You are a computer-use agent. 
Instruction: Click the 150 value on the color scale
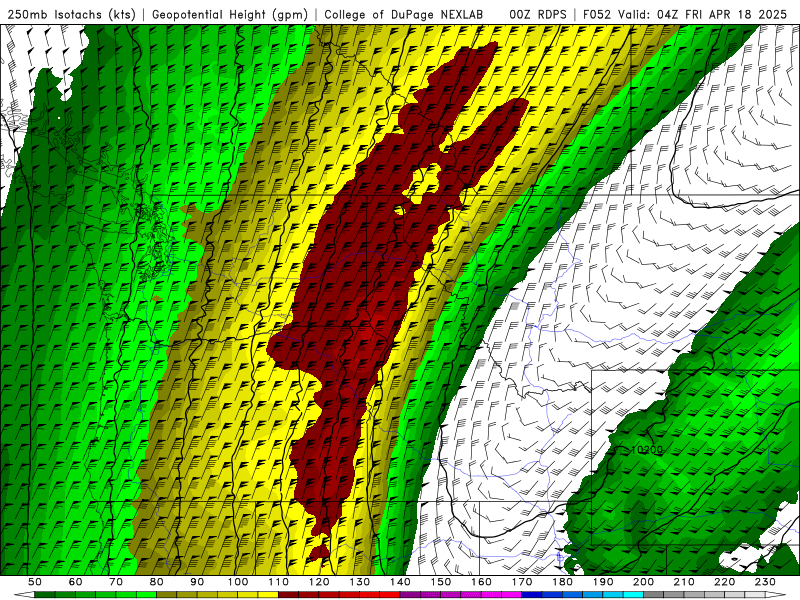pyautogui.click(x=441, y=582)
